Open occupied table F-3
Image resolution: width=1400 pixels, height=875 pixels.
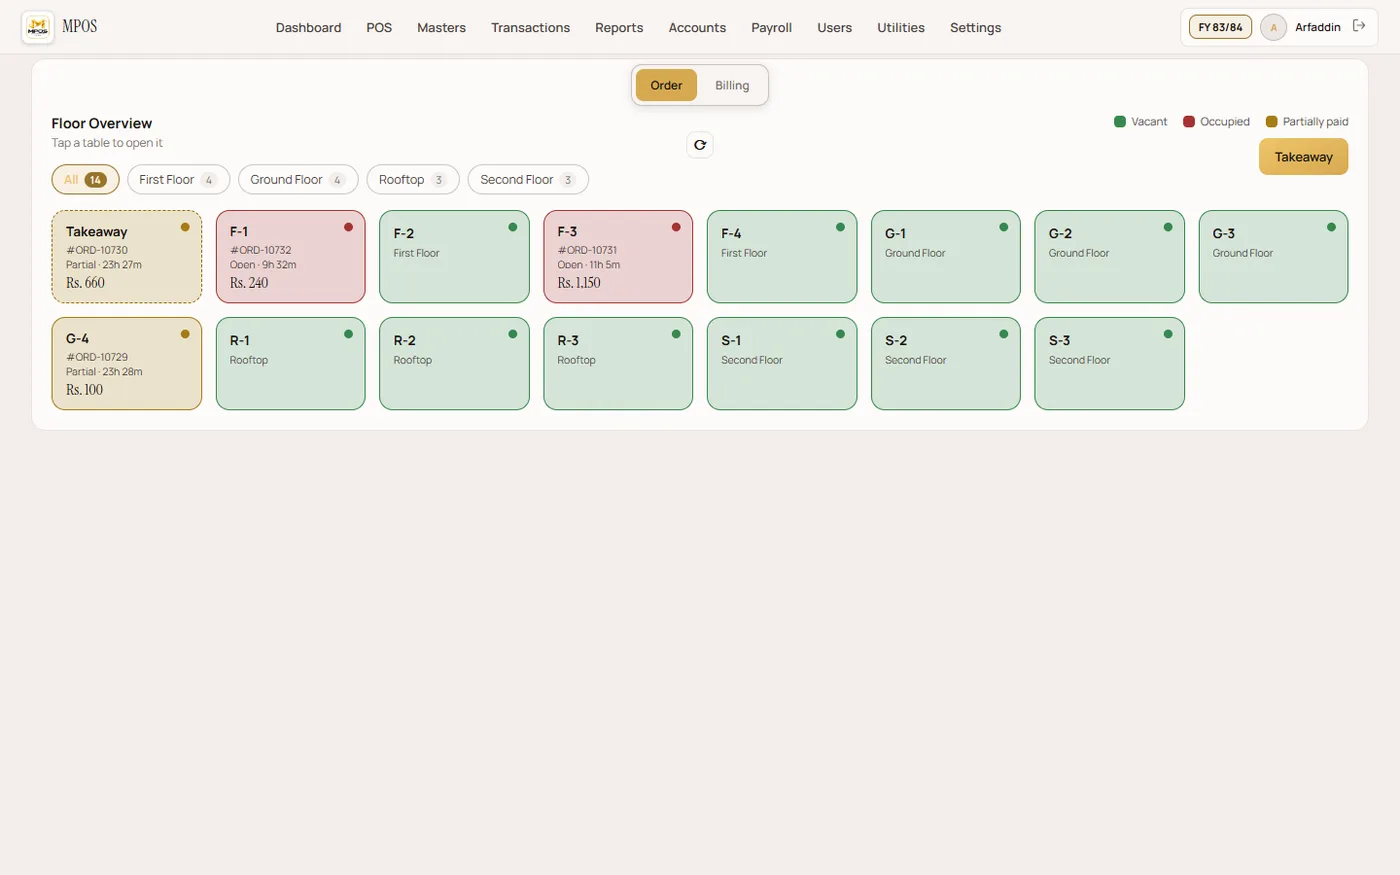(618, 257)
